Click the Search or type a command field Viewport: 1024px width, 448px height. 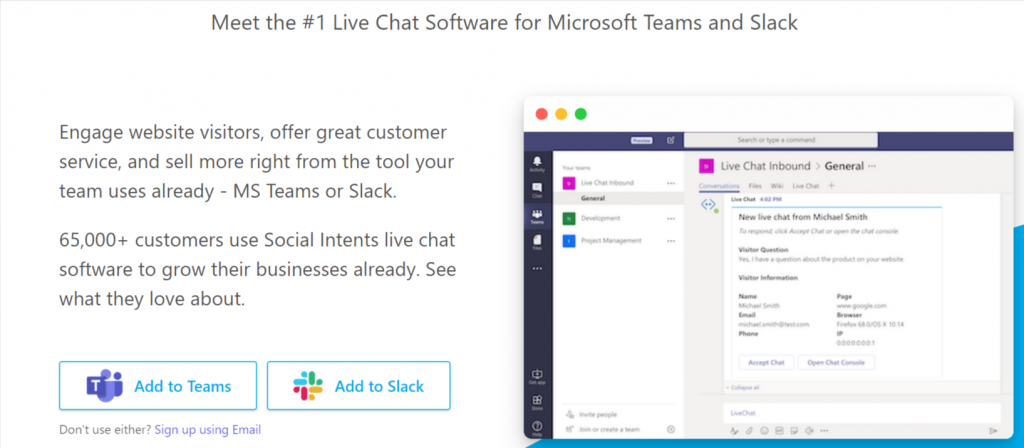coord(780,140)
